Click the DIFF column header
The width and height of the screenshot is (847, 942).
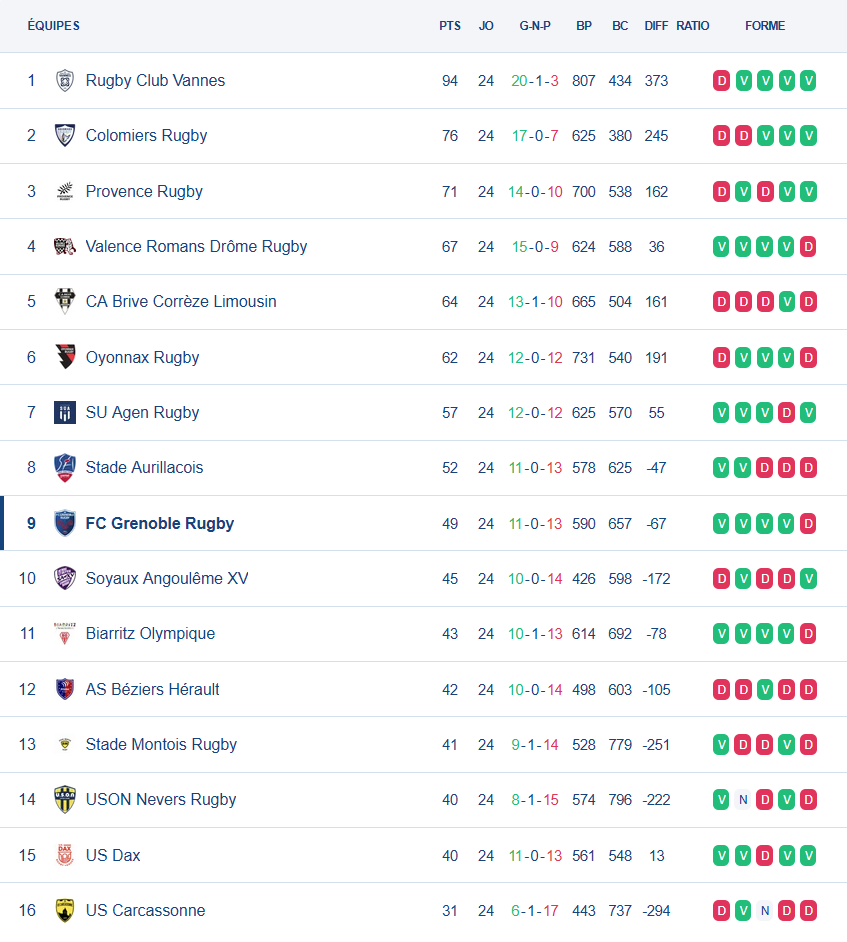[656, 26]
